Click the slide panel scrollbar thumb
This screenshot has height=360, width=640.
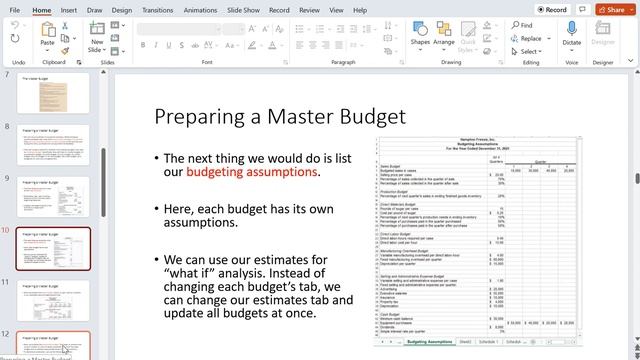[103, 182]
